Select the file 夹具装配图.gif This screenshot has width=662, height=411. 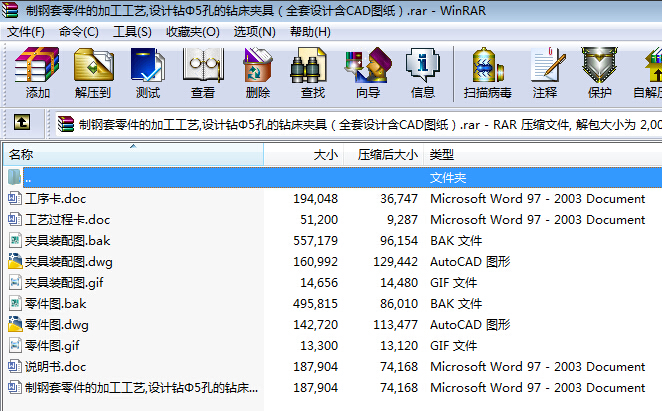click(x=64, y=283)
